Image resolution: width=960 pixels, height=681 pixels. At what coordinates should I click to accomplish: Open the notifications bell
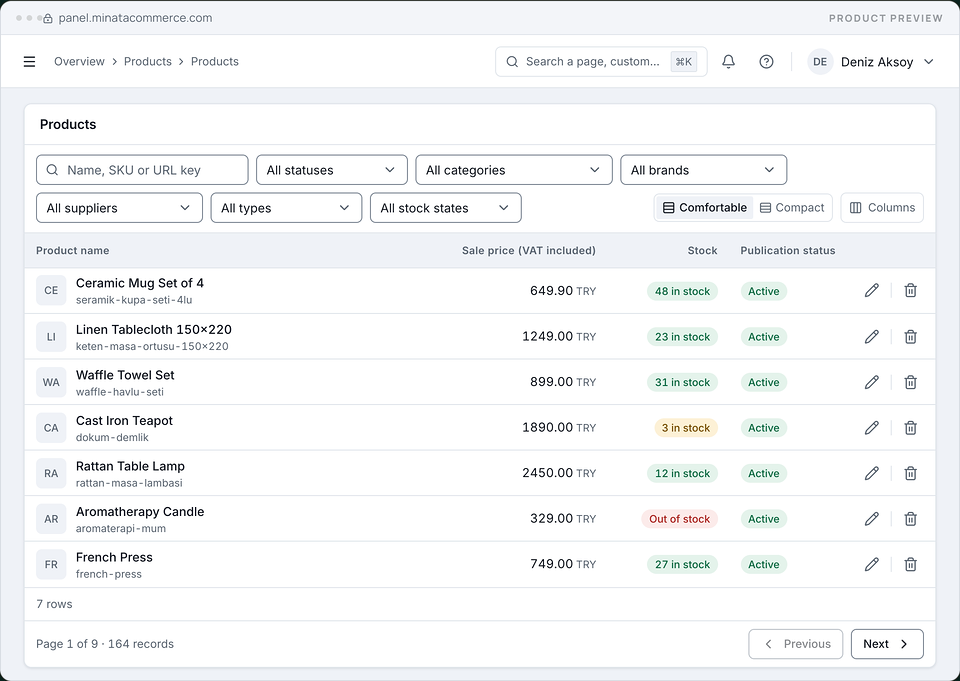tap(728, 62)
